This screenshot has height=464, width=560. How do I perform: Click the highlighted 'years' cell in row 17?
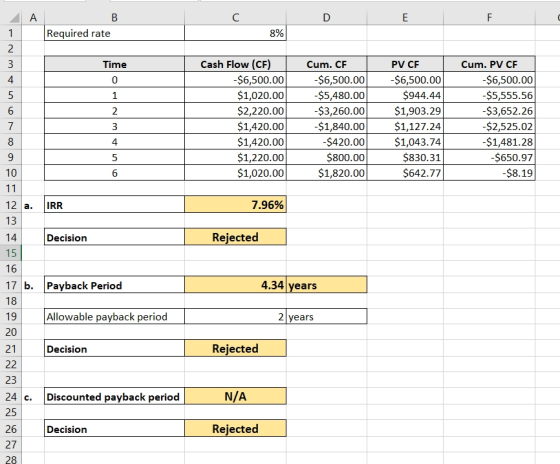click(x=326, y=285)
